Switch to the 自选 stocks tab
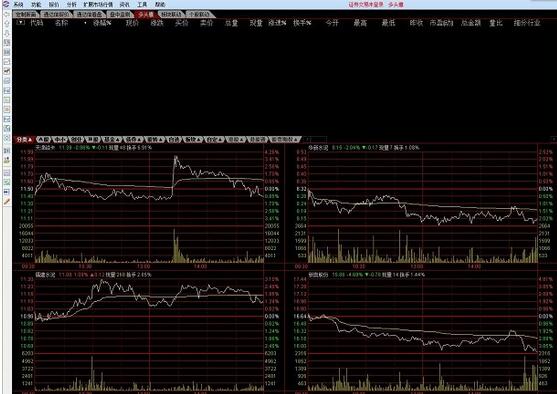 click(x=174, y=140)
